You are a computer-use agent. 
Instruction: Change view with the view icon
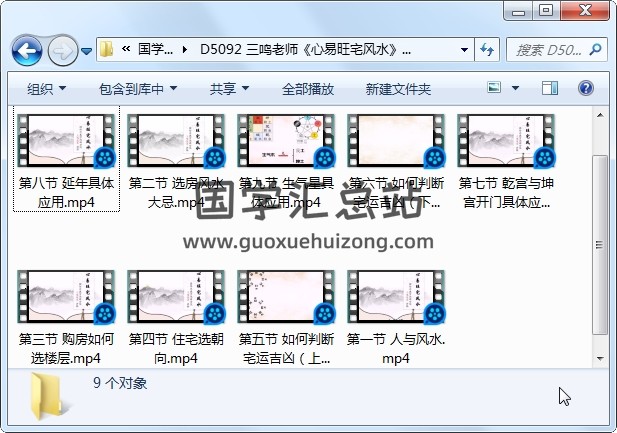[x=494, y=87]
